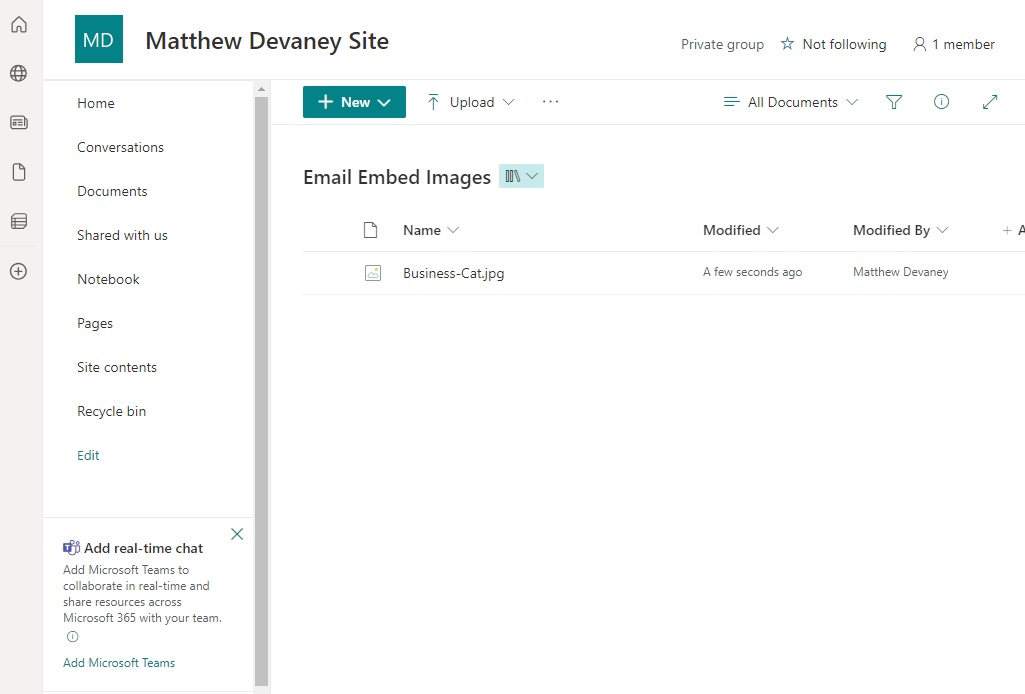The height and width of the screenshot is (694, 1025).
Task: Open the My news icon in app bar
Action: (19, 122)
